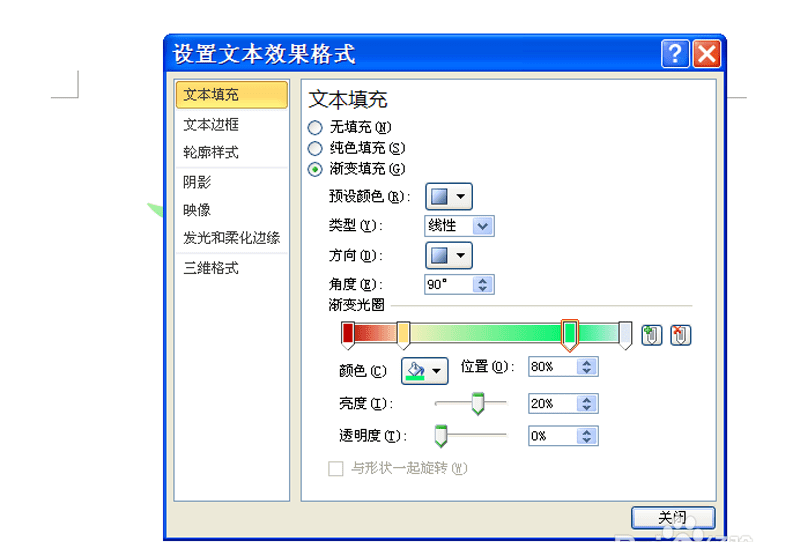Image resolution: width=800 pixels, height=542 pixels.
Task: Click the help question mark icon
Action: (675, 54)
